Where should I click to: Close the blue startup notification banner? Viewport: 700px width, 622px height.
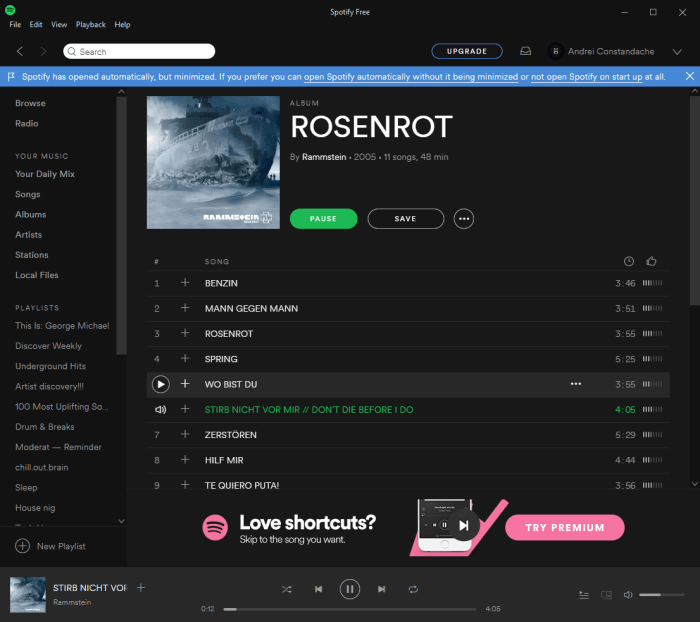pos(689,76)
